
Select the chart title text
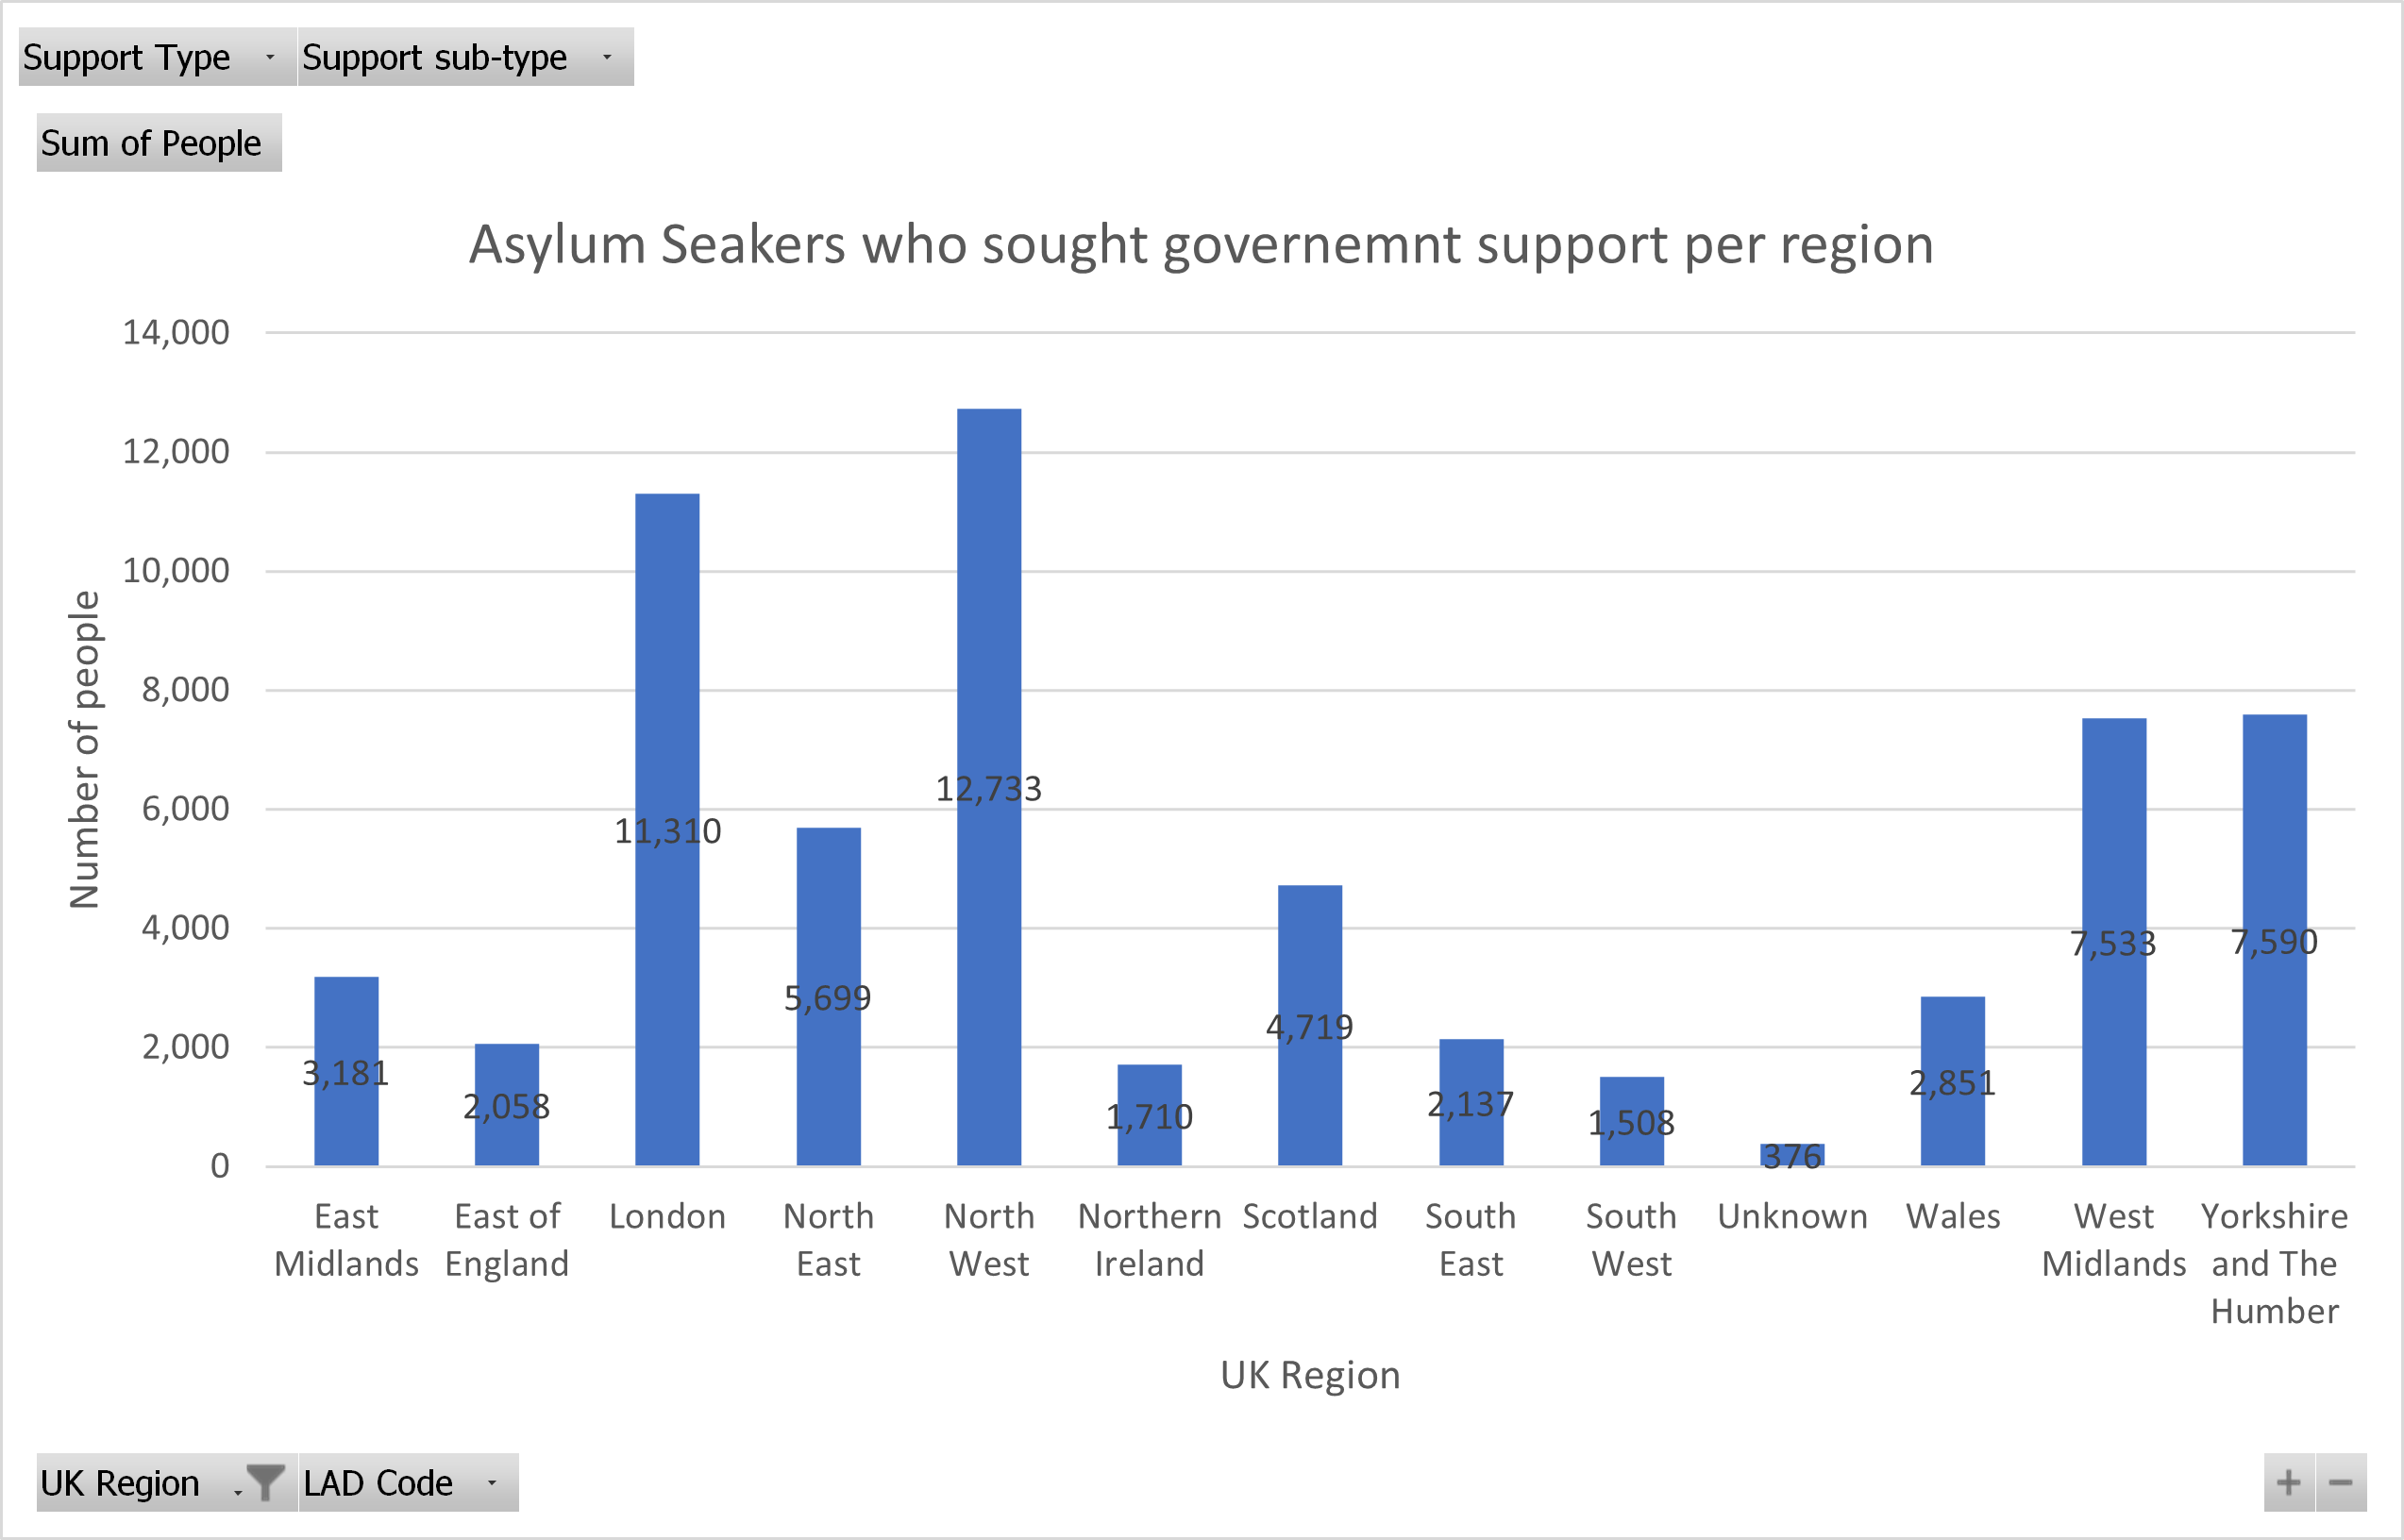coord(1201,245)
